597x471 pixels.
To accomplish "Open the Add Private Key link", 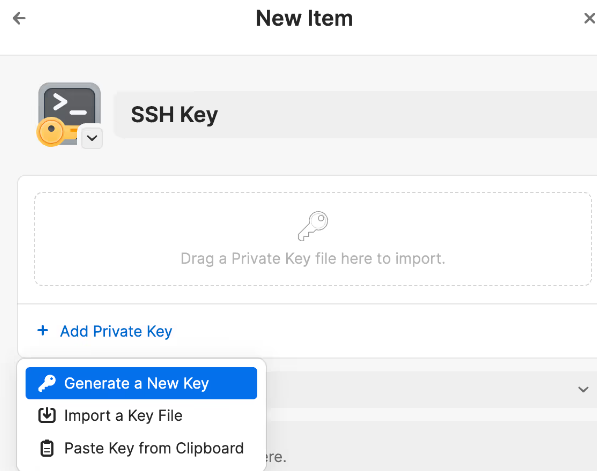I will 116,331.
